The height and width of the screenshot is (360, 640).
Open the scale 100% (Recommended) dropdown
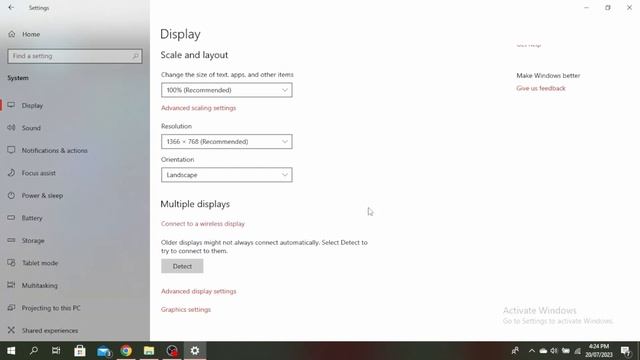pos(227,90)
